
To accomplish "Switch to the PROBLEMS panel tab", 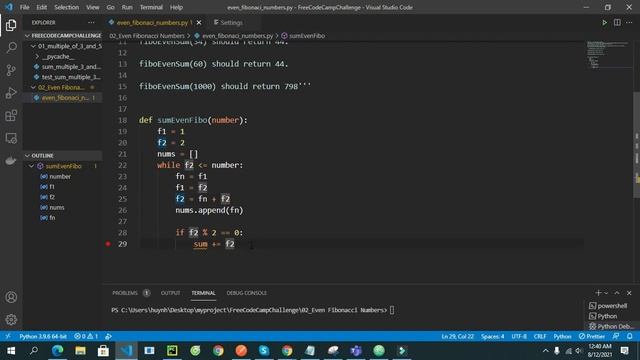I will click(x=125, y=293).
